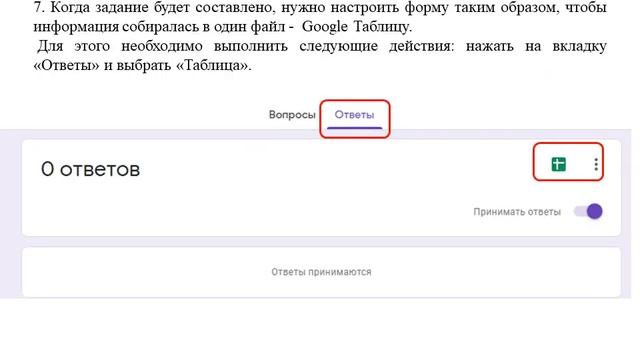The width and height of the screenshot is (640, 360).
Task: Toggle the «Принимать ответы» switch
Action: tap(588, 211)
